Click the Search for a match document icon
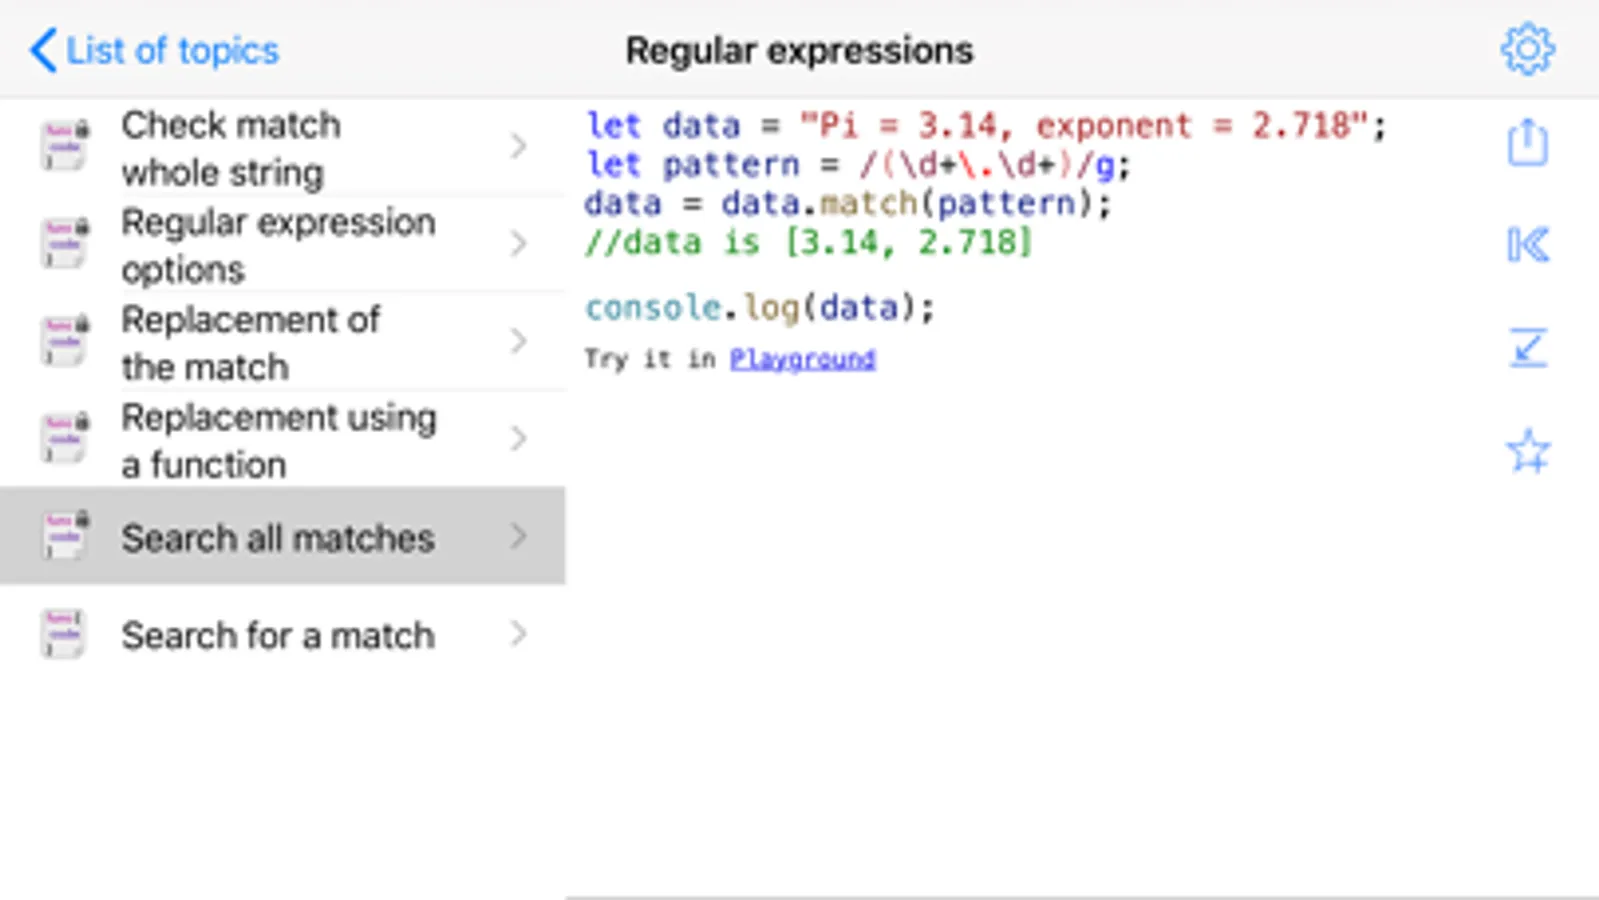Viewport: 1599px width, 900px height. point(65,634)
